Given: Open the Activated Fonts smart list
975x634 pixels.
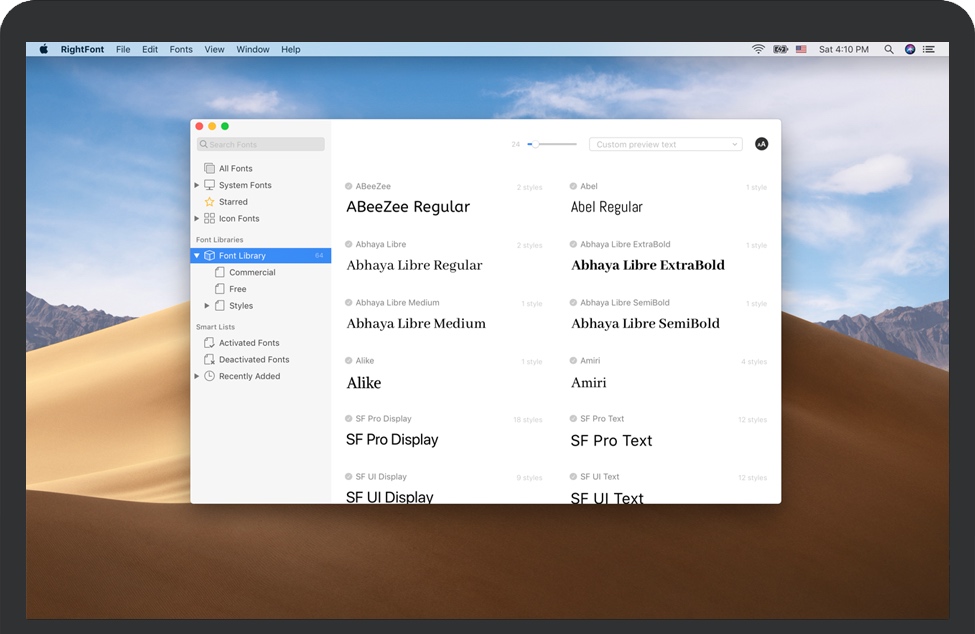Looking at the screenshot, I should pyautogui.click(x=249, y=343).
